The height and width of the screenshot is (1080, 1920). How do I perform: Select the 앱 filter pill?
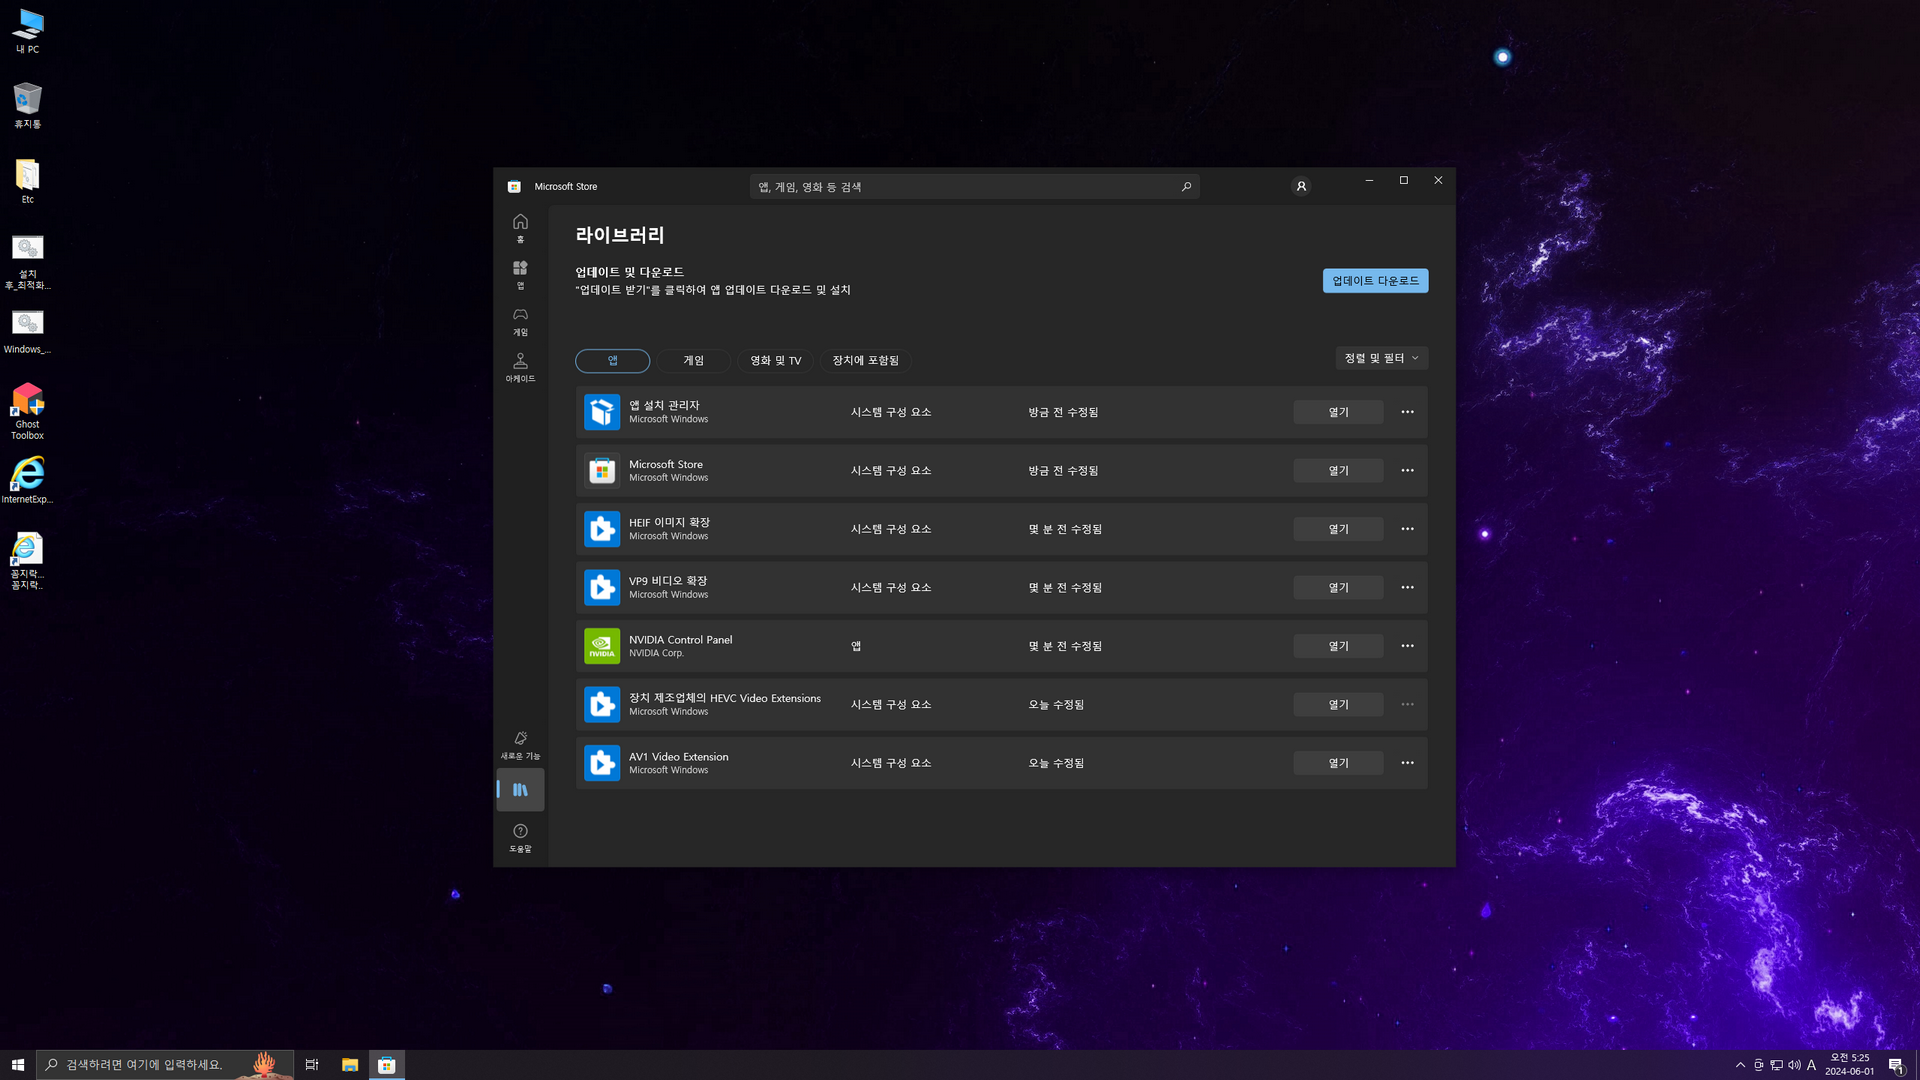pos(612,360)
